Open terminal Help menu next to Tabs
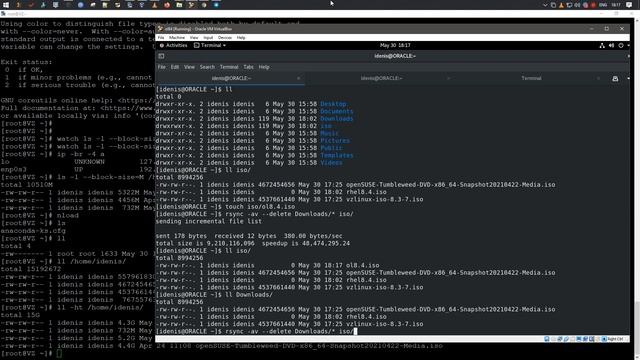The width and height of the screenshot is (640, 360). point(264,67)
